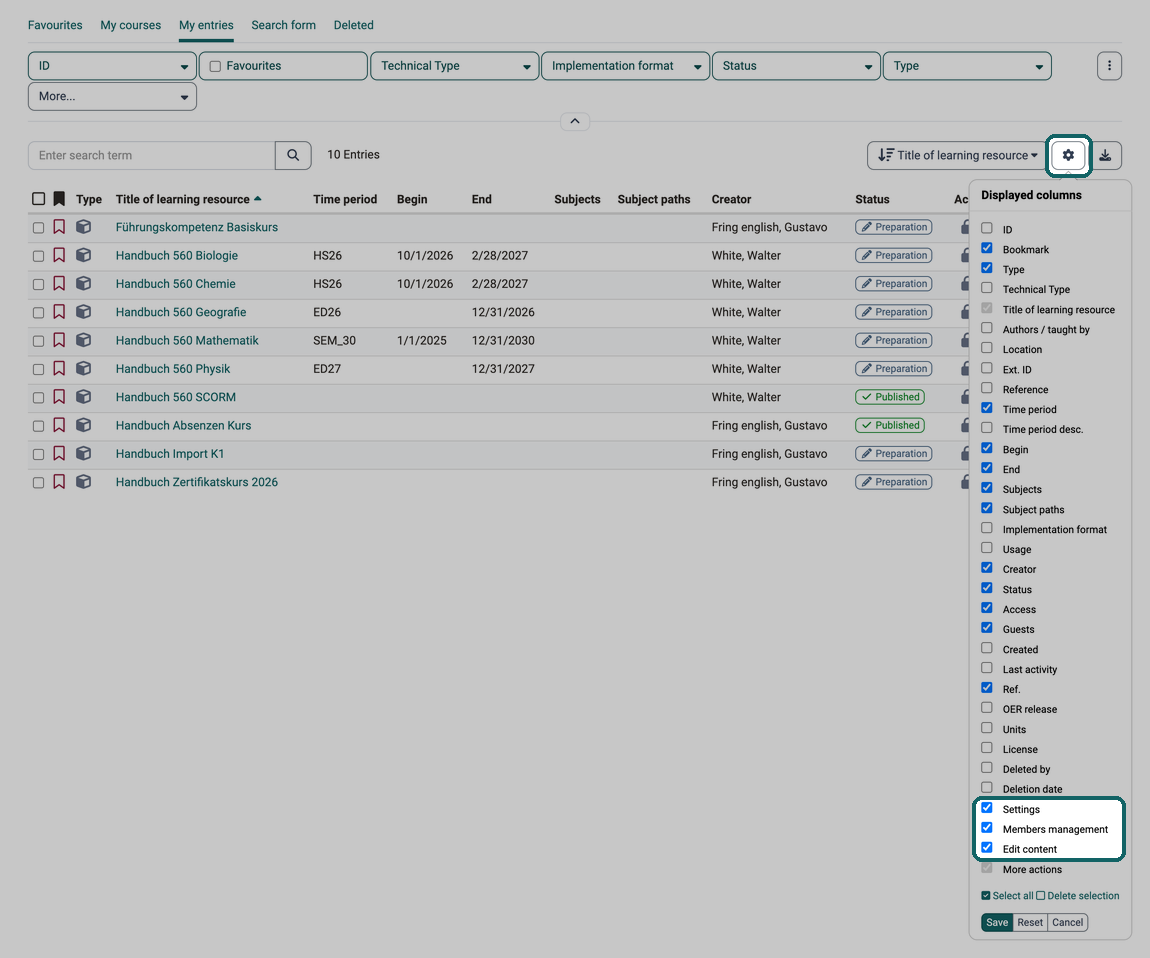Open the Search form tab
This screenshot has width=1150, height=958.
click(284, 25)
